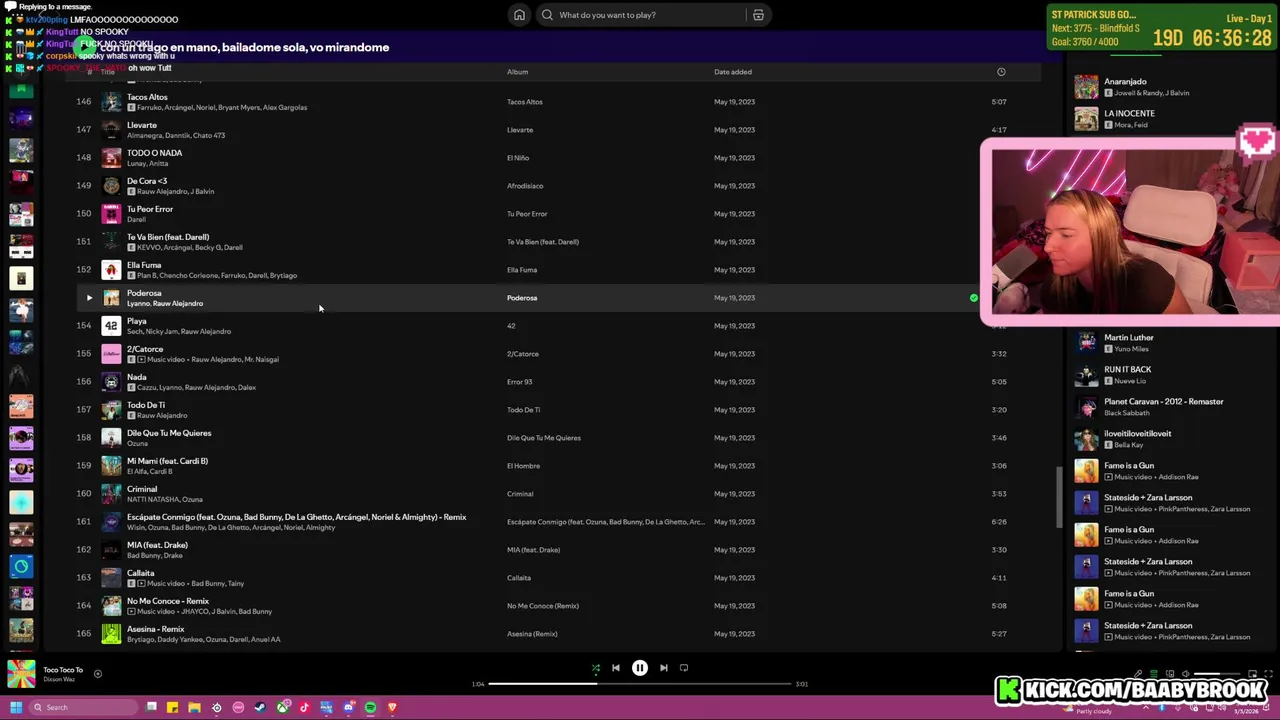Click the 'De Cora <3' cover art

click(111, 186)
